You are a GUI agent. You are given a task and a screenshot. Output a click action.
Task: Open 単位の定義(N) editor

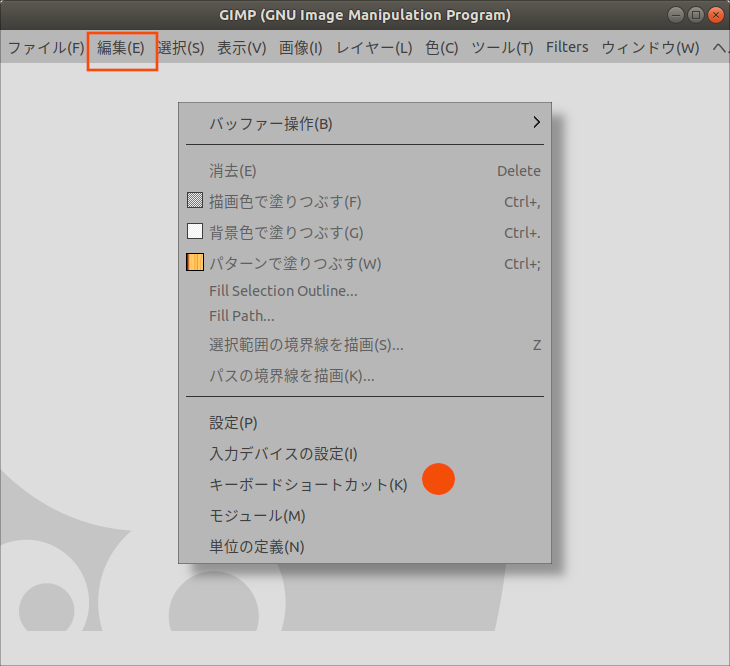[365, 546]
